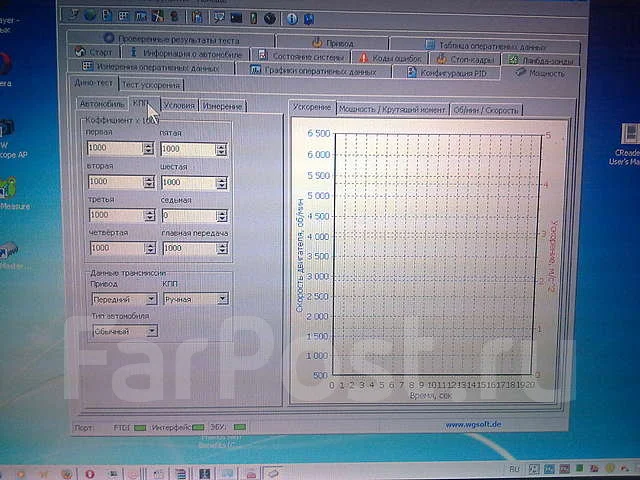This screenshot has width=640, height=480.
Task: Select the Дино-тест sub-tab
Action: coord(93,83)
